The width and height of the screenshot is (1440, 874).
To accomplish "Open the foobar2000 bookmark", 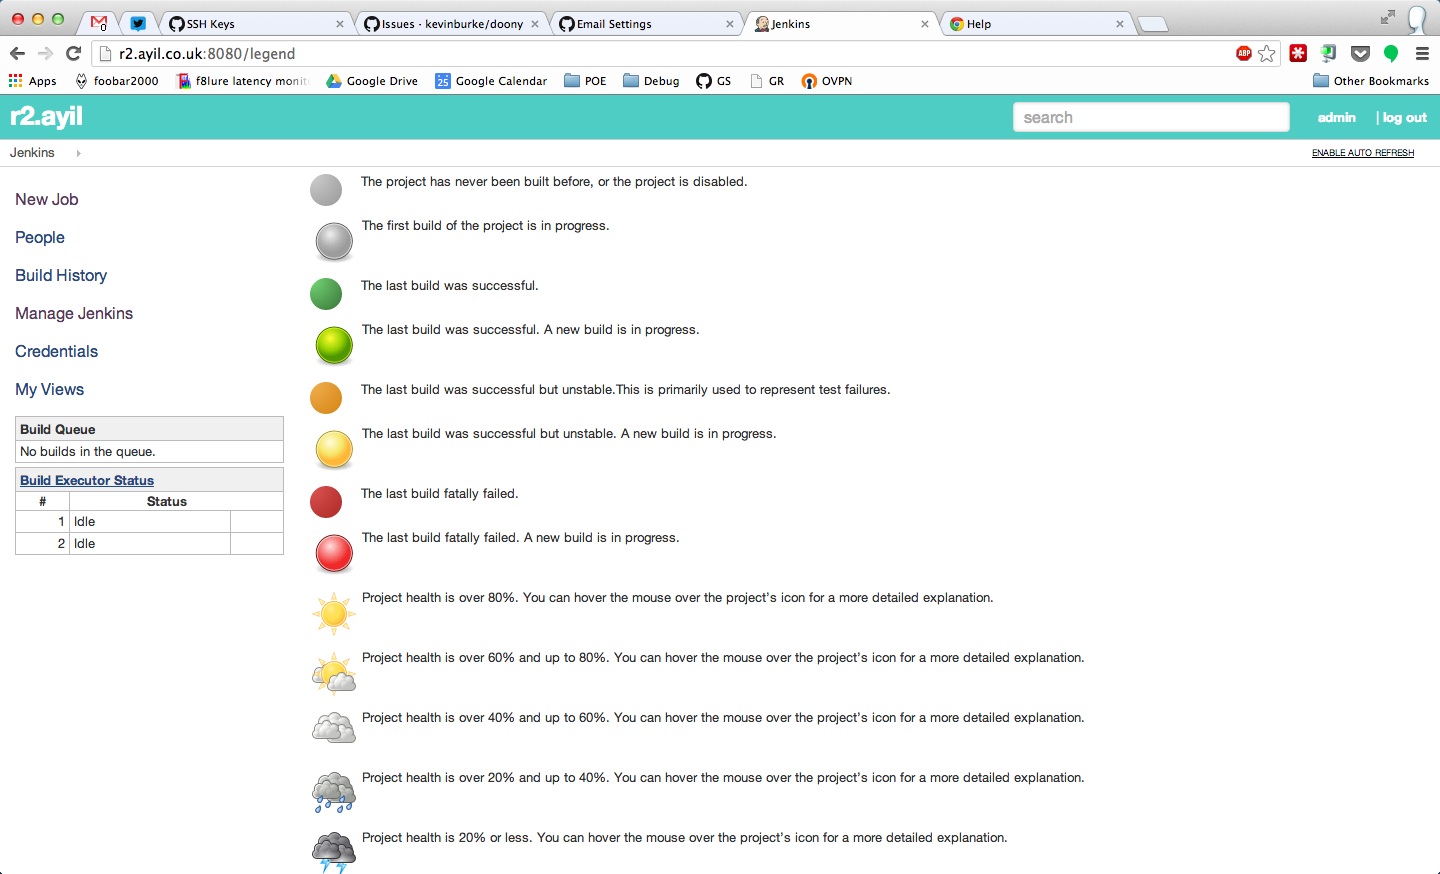I will 117,81.
